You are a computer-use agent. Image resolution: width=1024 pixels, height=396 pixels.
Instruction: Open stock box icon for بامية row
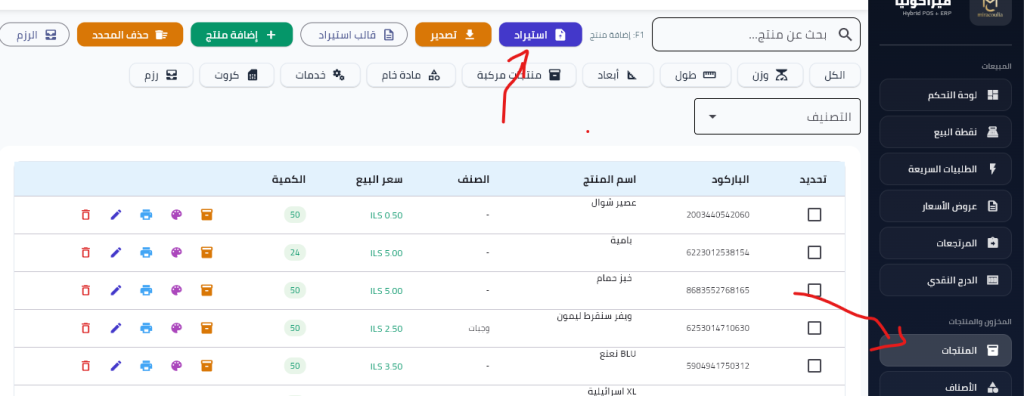[206, 252]
